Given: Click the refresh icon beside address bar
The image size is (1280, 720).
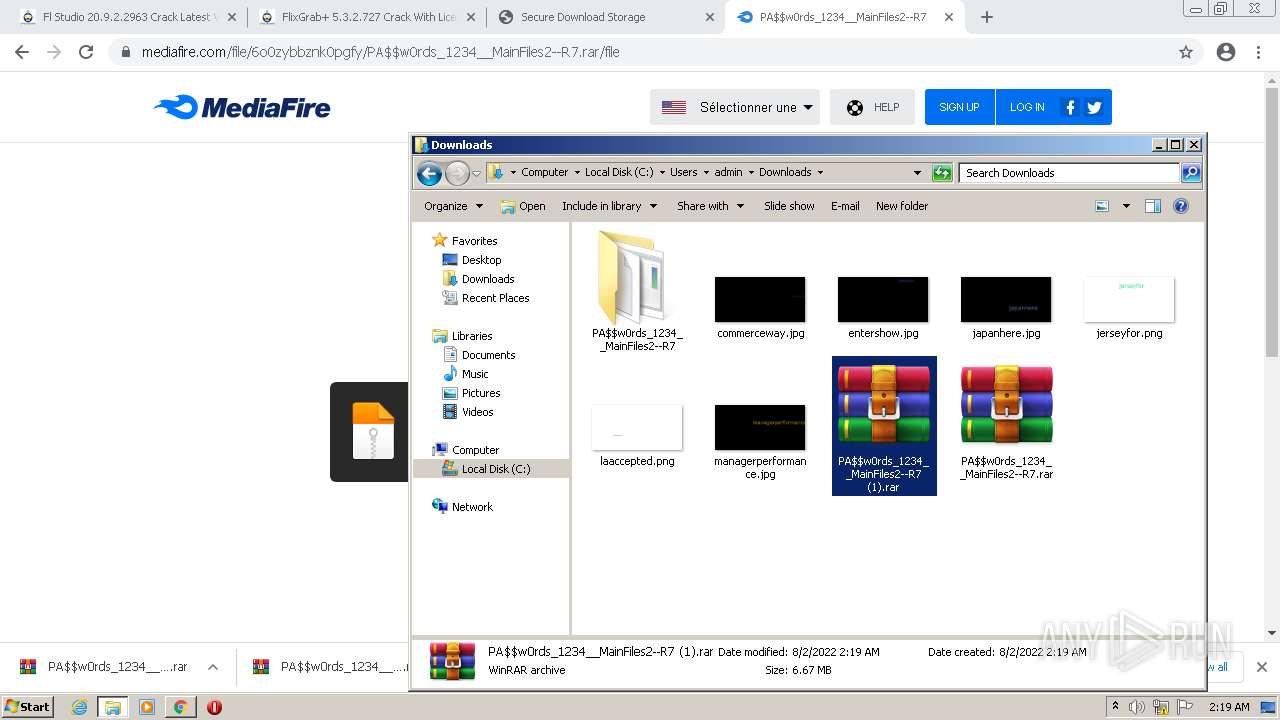Looking at the screenshot, I should point(942,173).
